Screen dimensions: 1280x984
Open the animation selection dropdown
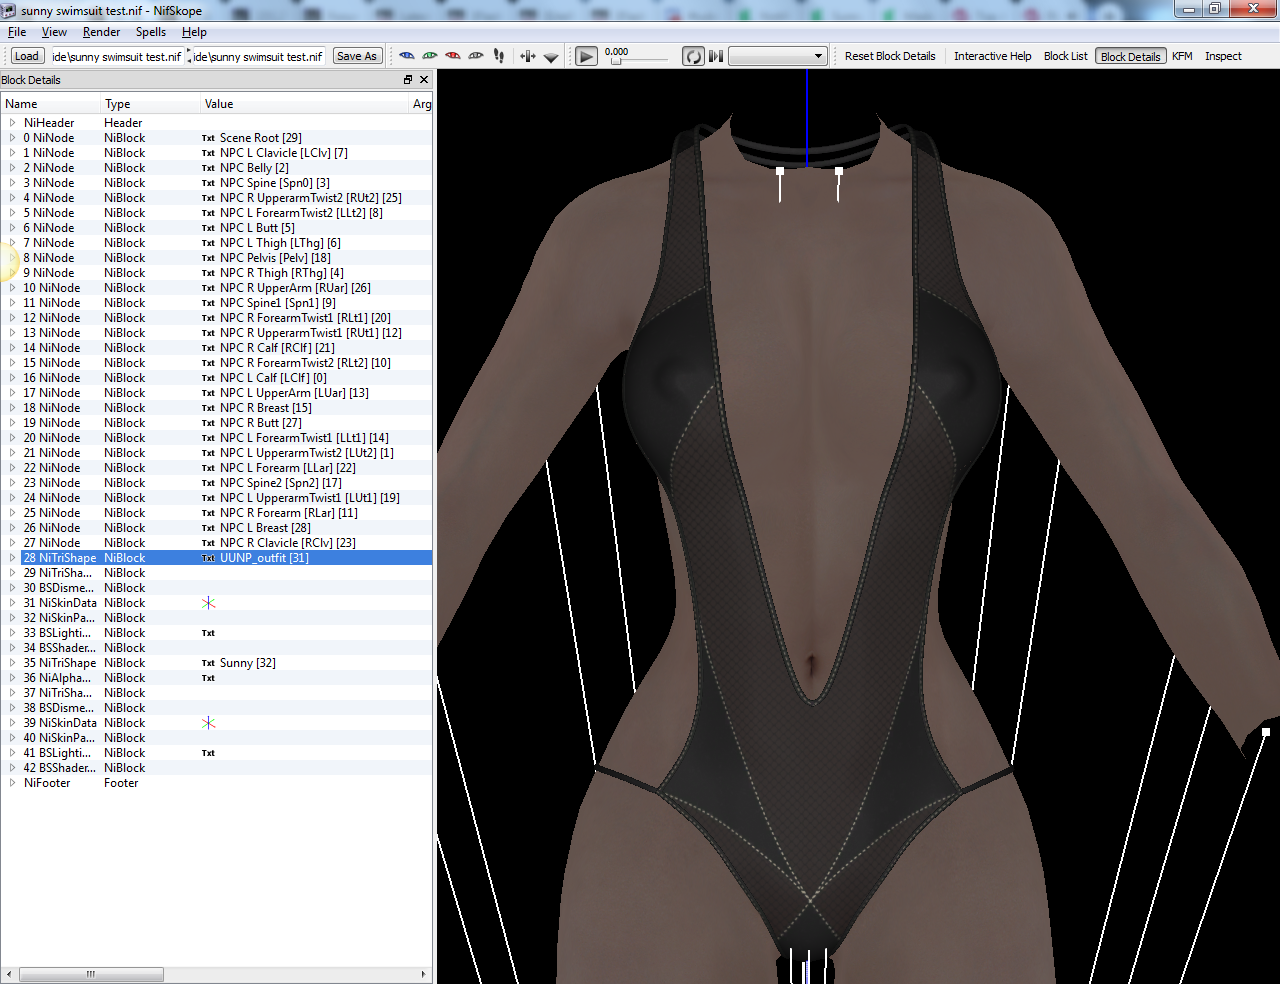[777, 56]
